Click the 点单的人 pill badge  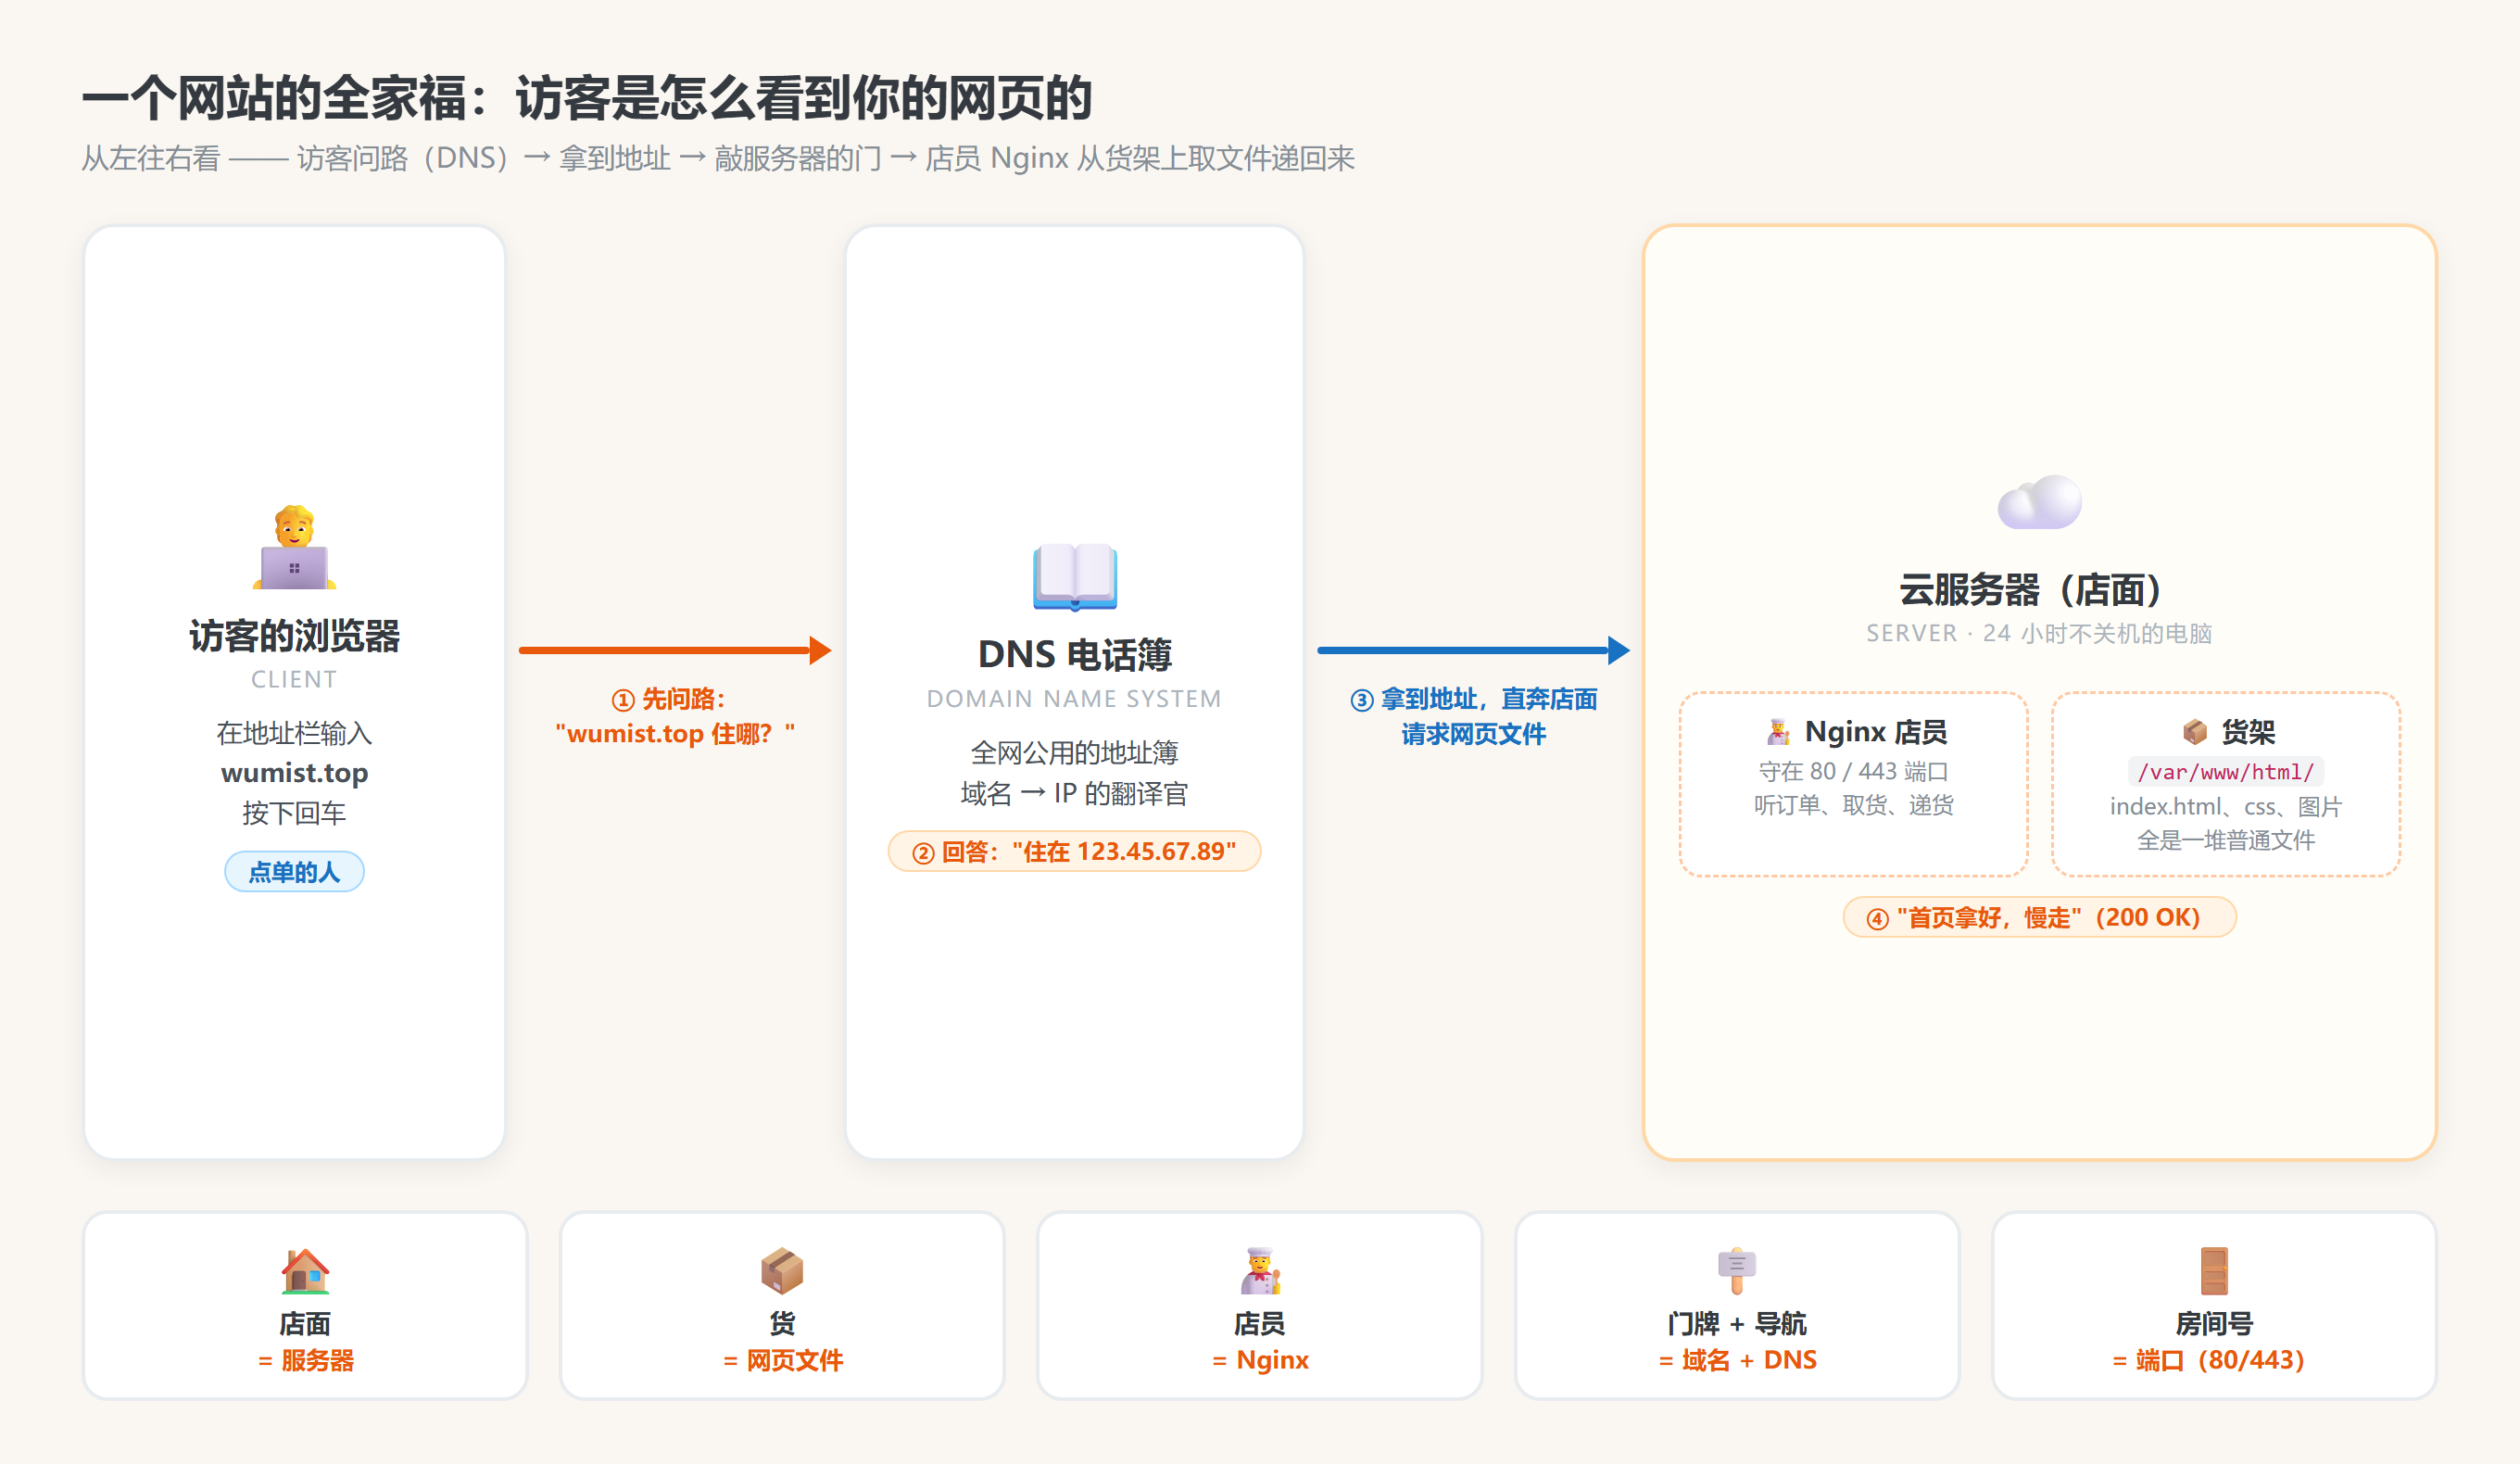point(294,871)
